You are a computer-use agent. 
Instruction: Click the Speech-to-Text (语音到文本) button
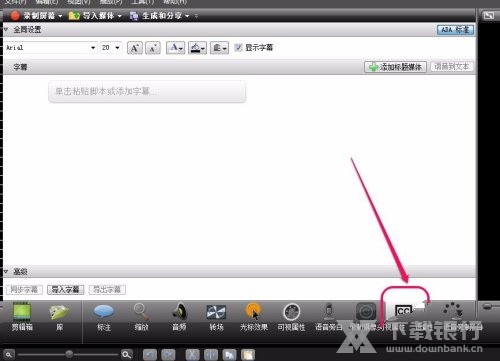pos(451,67)
